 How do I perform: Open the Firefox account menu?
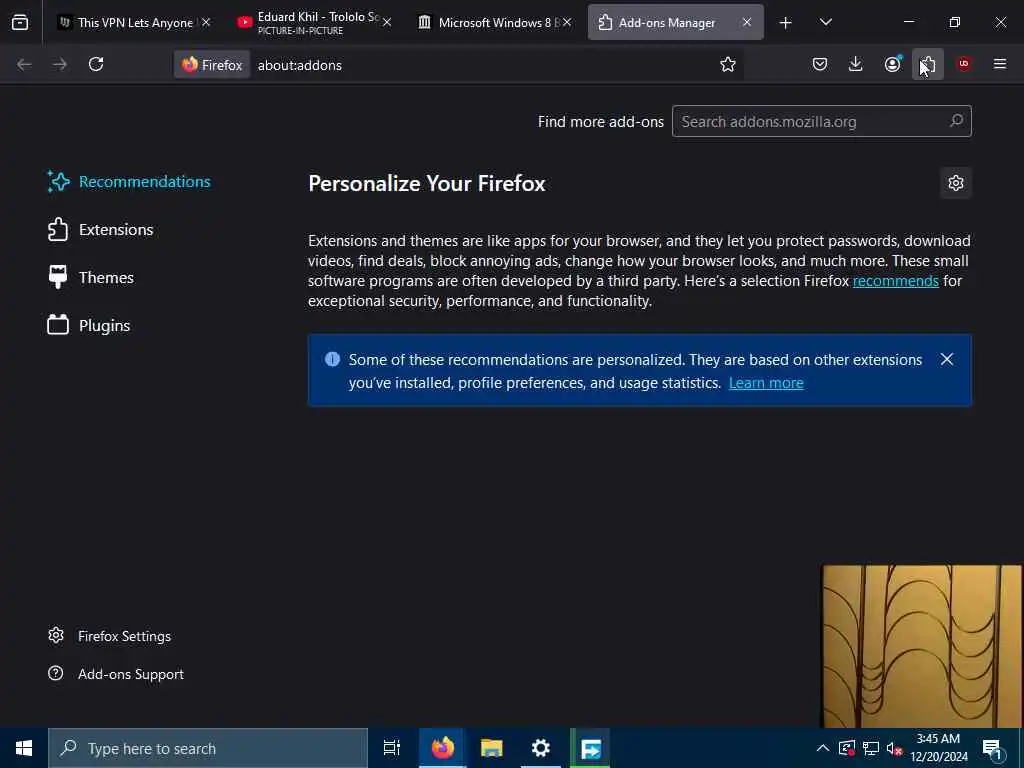point(892,64)
